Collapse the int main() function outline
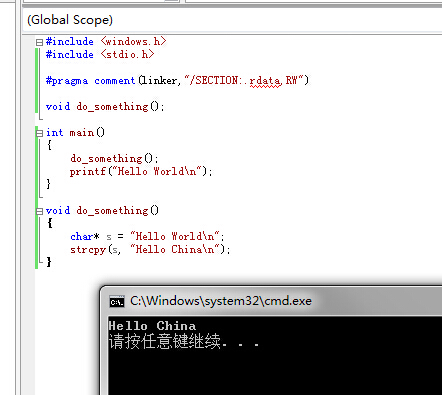The width and height of the screenshot is (442, 395). click(39, 133)
